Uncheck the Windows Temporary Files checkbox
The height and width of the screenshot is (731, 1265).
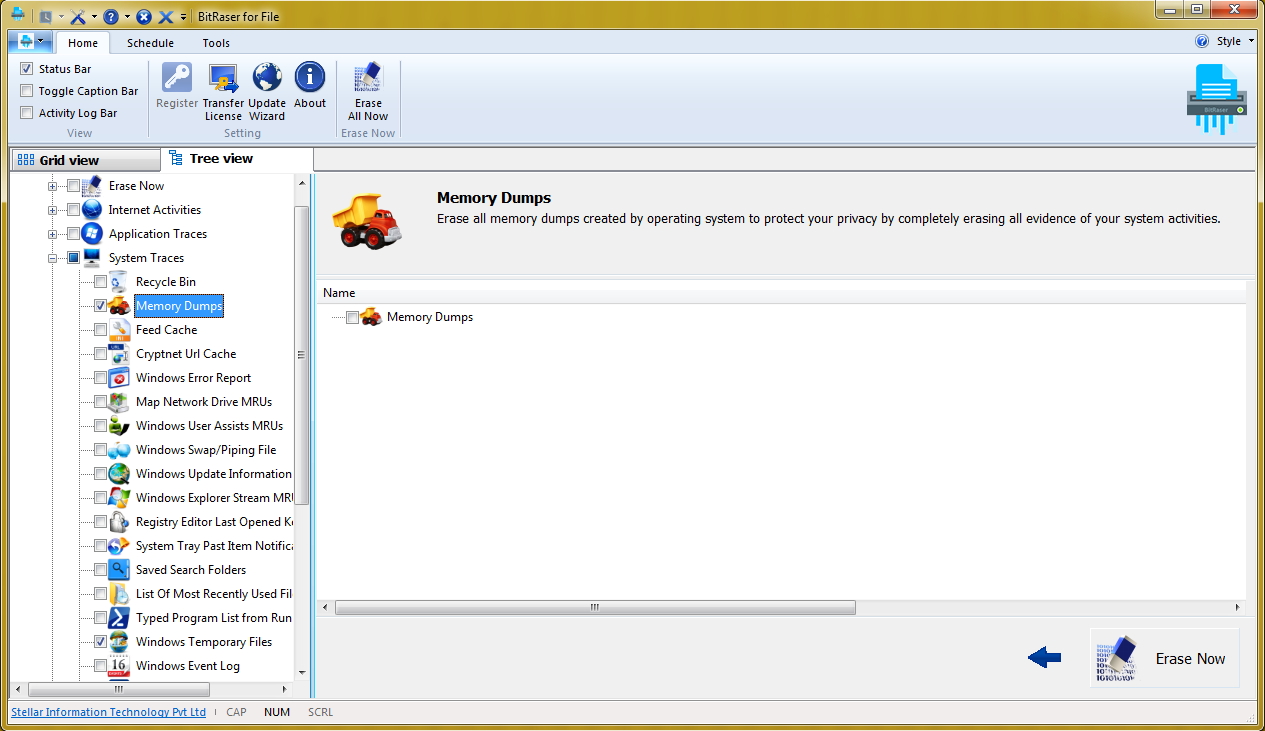tap(100, 642)
